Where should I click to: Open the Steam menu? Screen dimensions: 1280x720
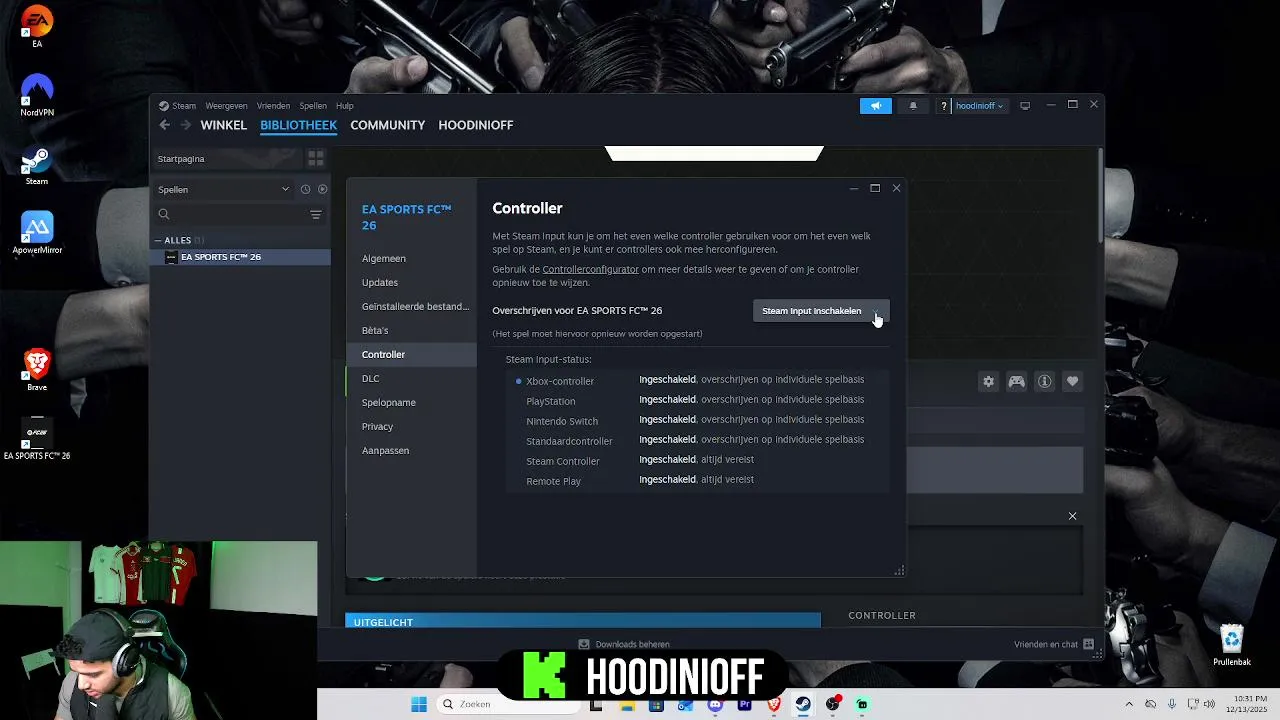[x=184, y=106]
